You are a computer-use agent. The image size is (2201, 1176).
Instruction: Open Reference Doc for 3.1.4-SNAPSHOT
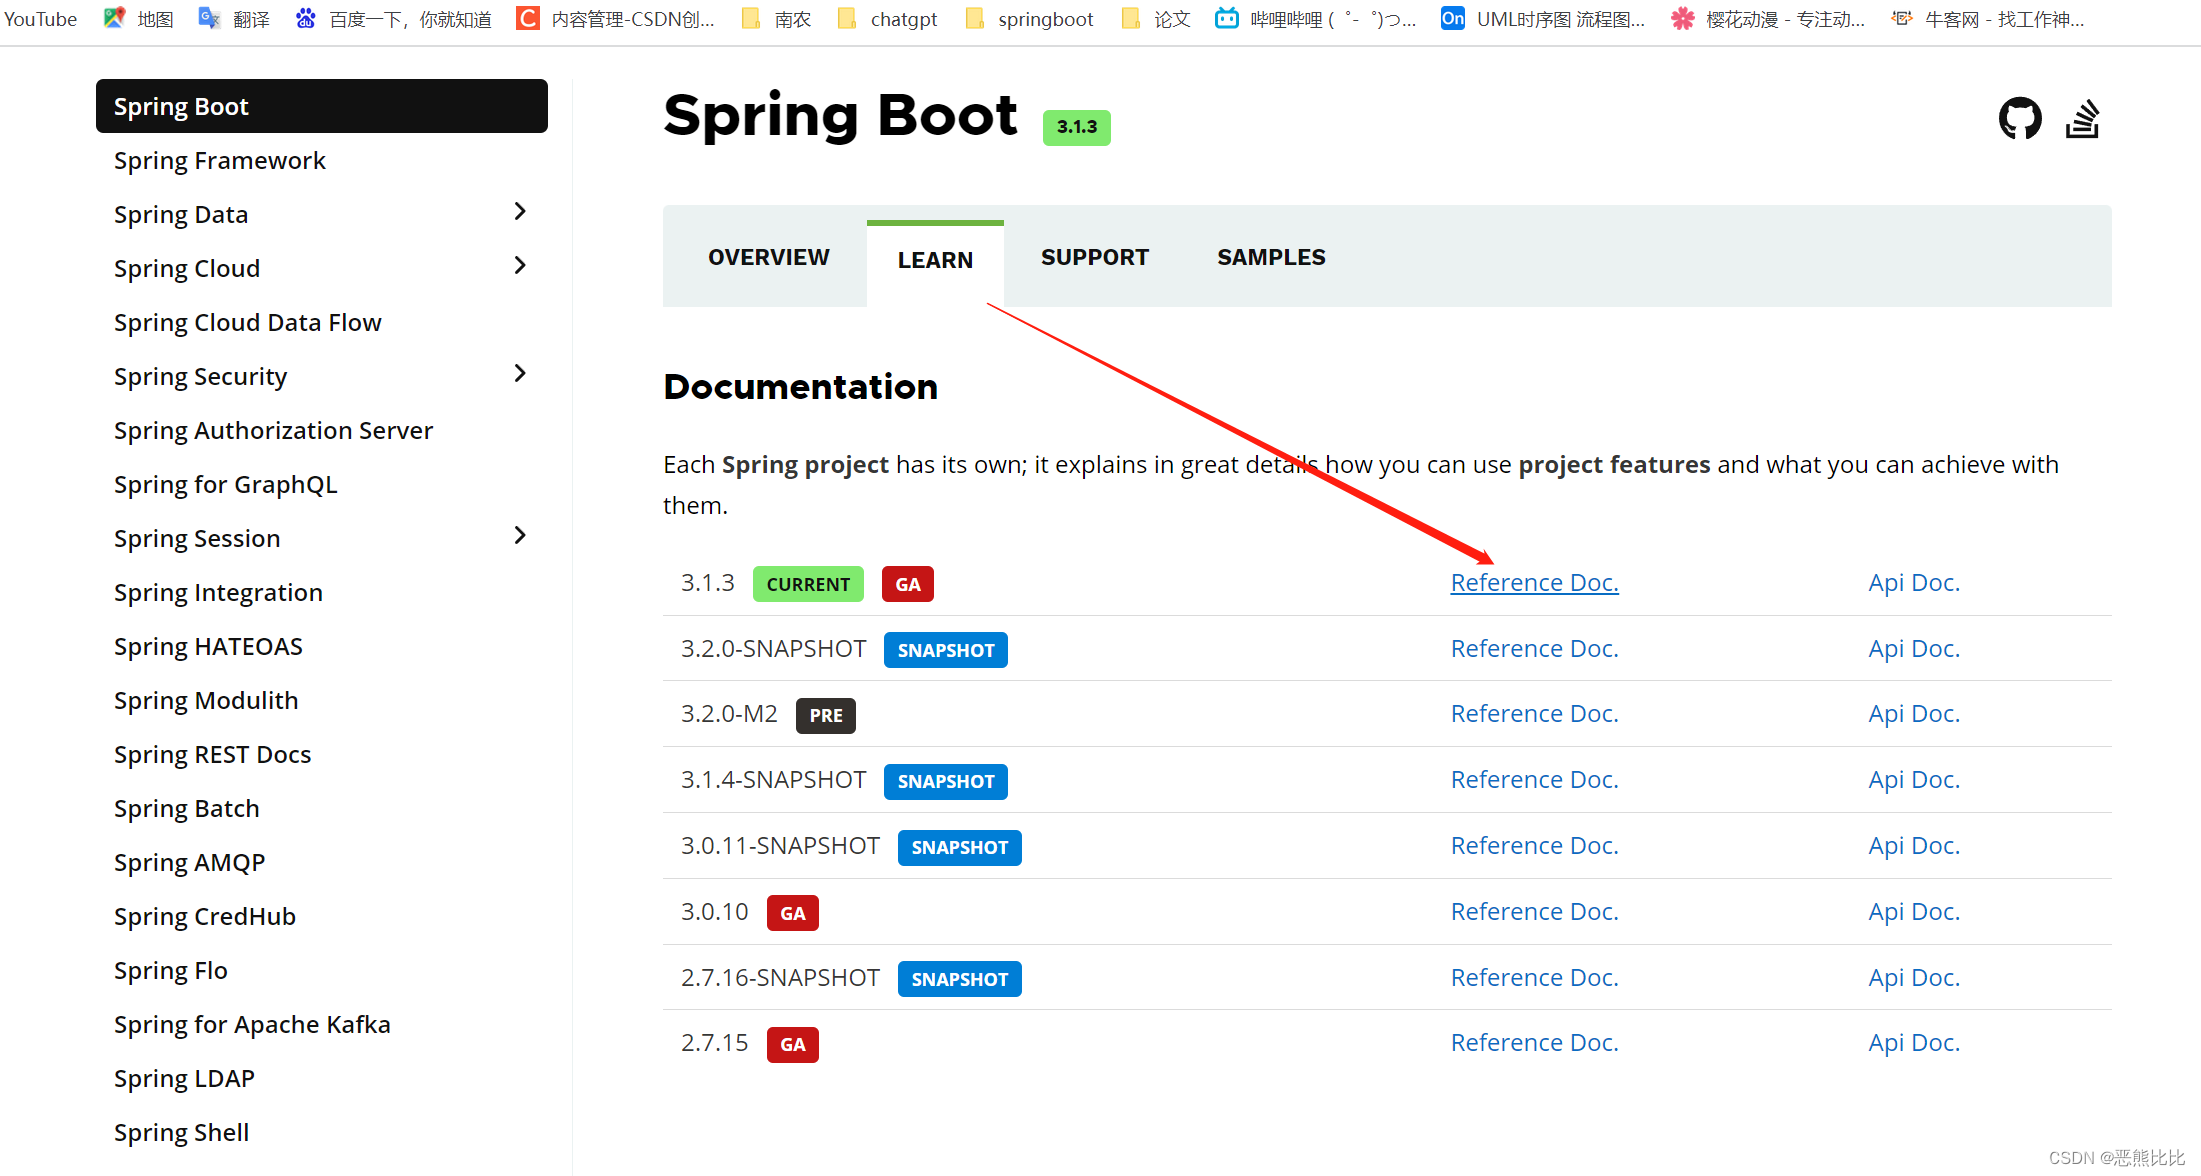coord(1534,780)
